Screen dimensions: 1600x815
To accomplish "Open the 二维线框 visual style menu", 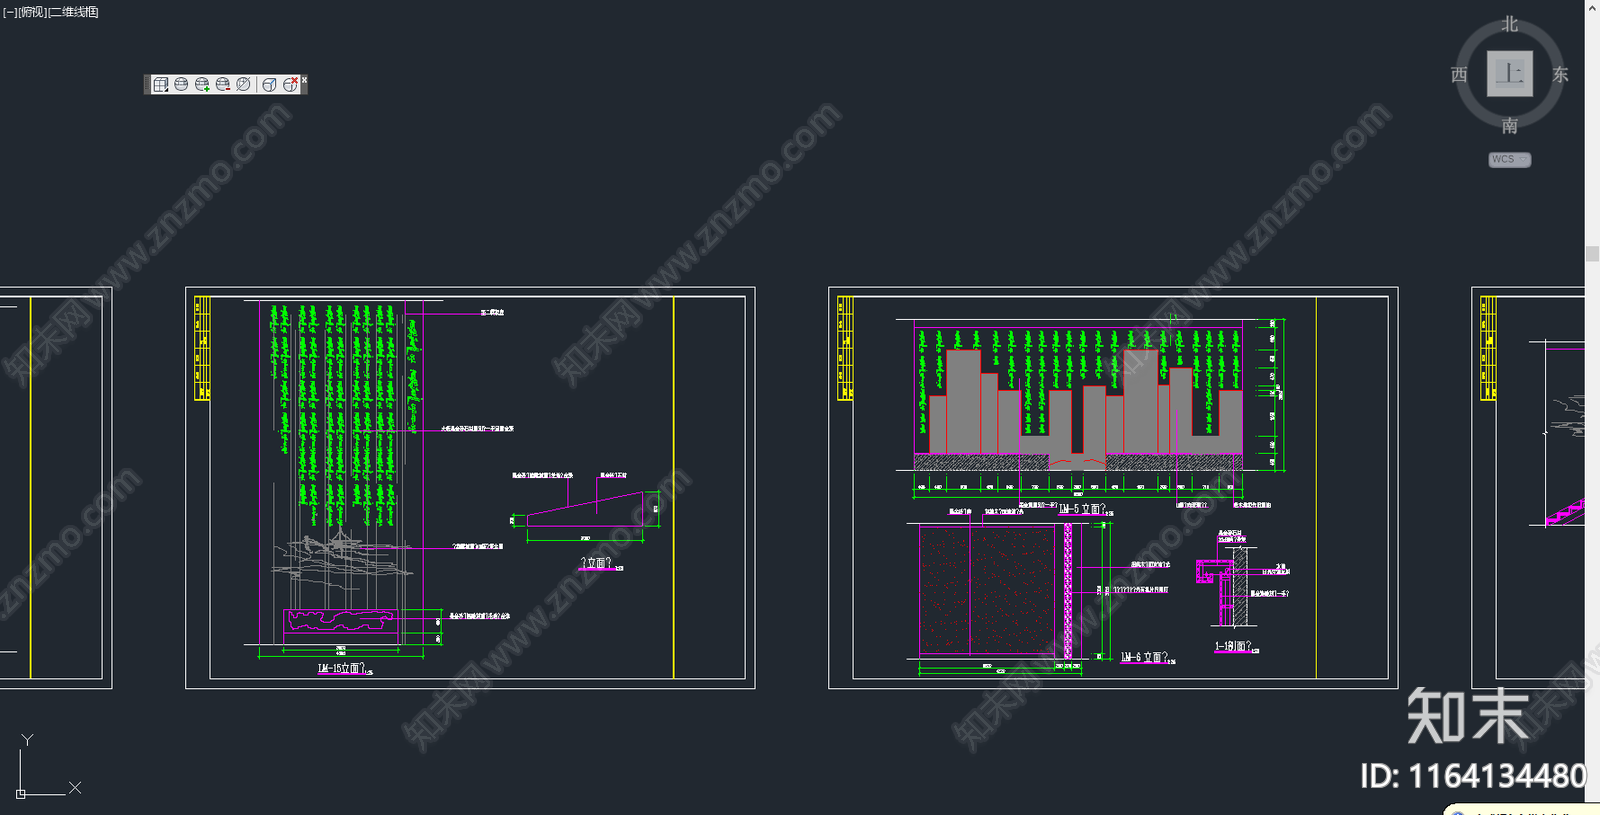I will [74, 12].
